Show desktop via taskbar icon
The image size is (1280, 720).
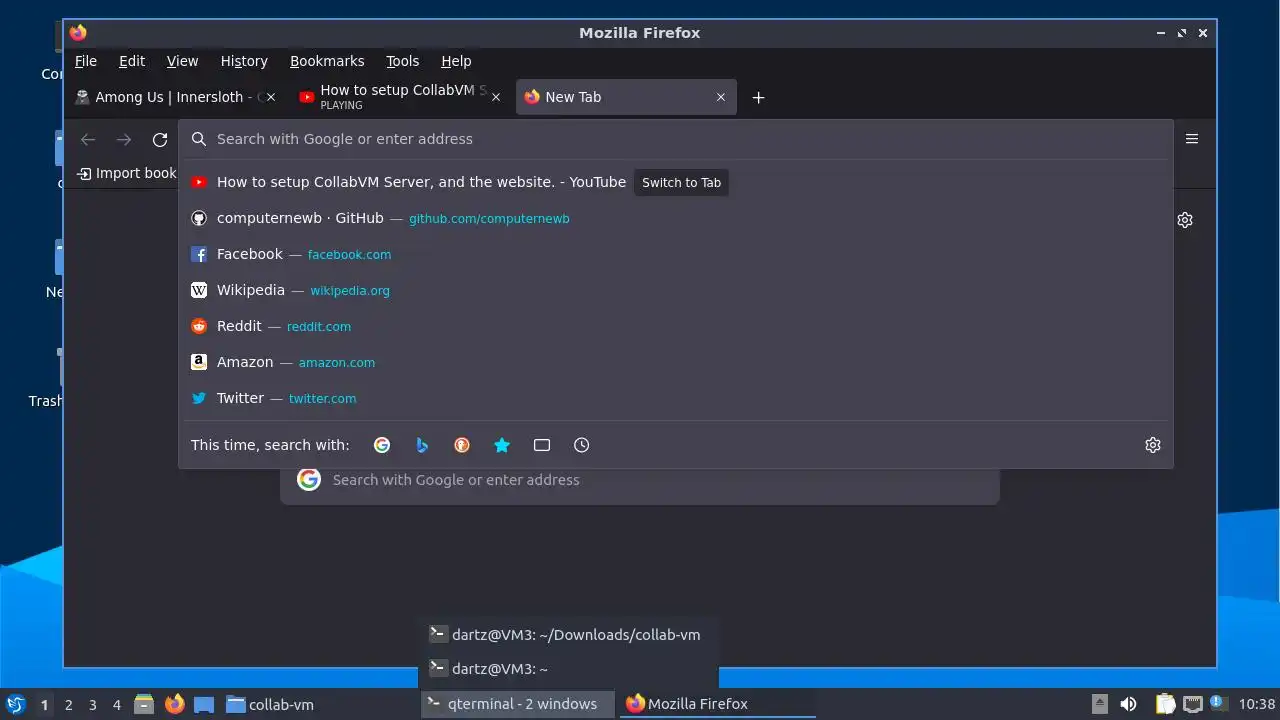[x=204, y=704]
